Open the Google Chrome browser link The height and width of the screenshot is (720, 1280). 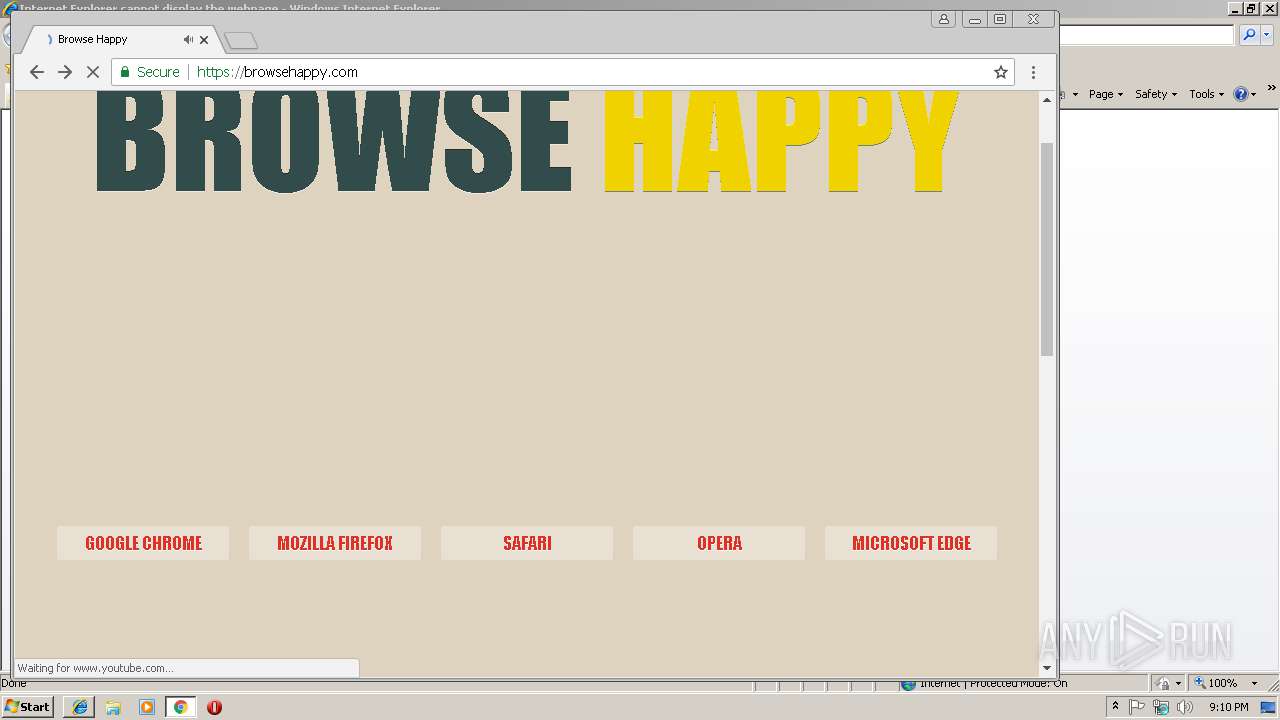[143, 543]
